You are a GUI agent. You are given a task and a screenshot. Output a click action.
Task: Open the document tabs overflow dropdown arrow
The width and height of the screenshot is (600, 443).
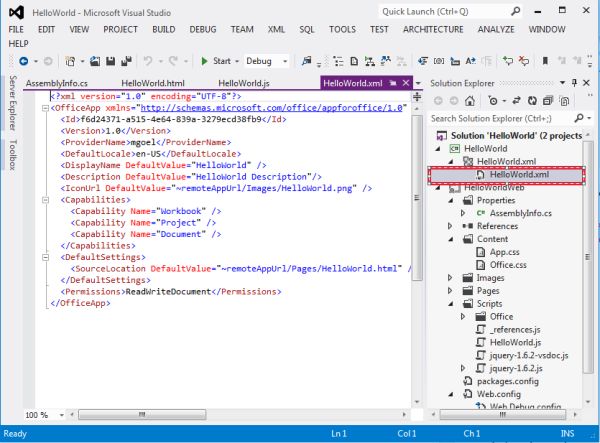(x=418, y=83)
